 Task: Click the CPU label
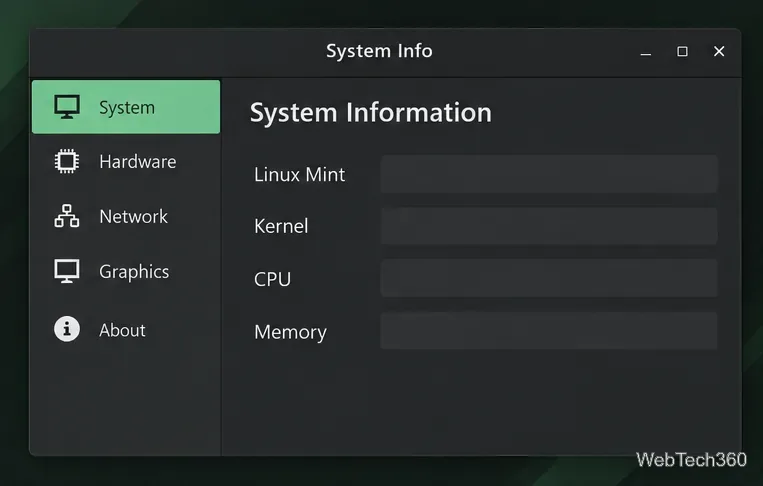tap(272, 279)
